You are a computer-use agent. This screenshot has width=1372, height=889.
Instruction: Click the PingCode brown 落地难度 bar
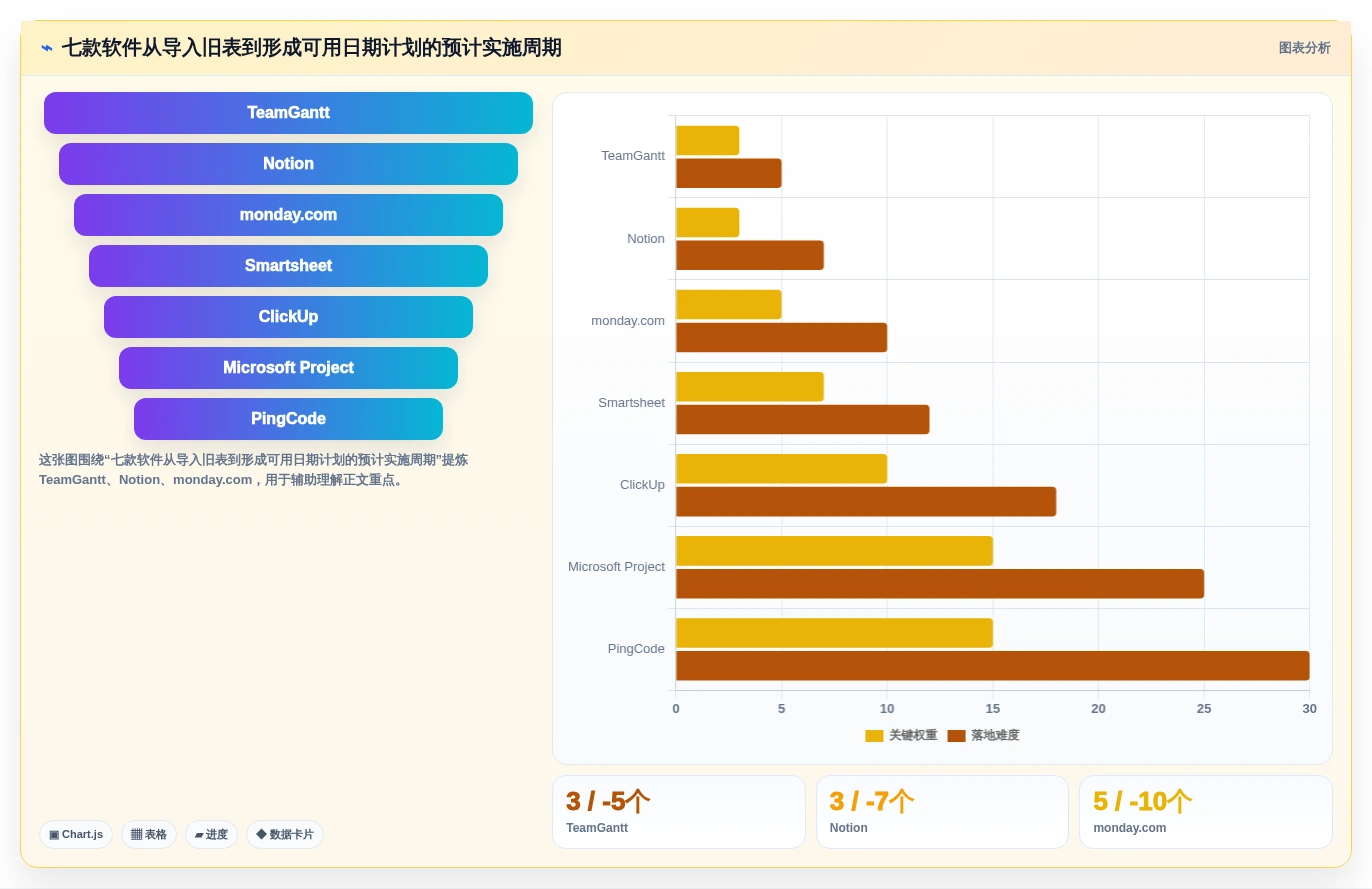pyautogui.click(x=993, y=665)
